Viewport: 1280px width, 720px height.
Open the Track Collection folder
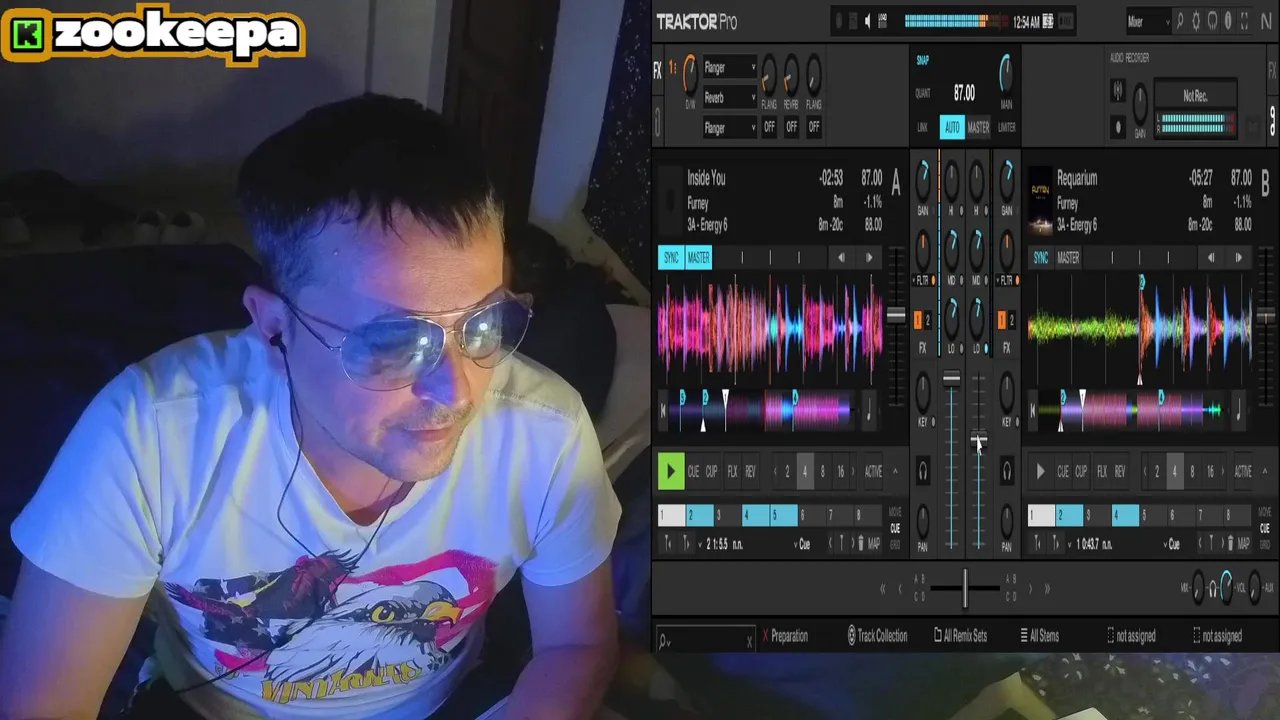(877, 636)
